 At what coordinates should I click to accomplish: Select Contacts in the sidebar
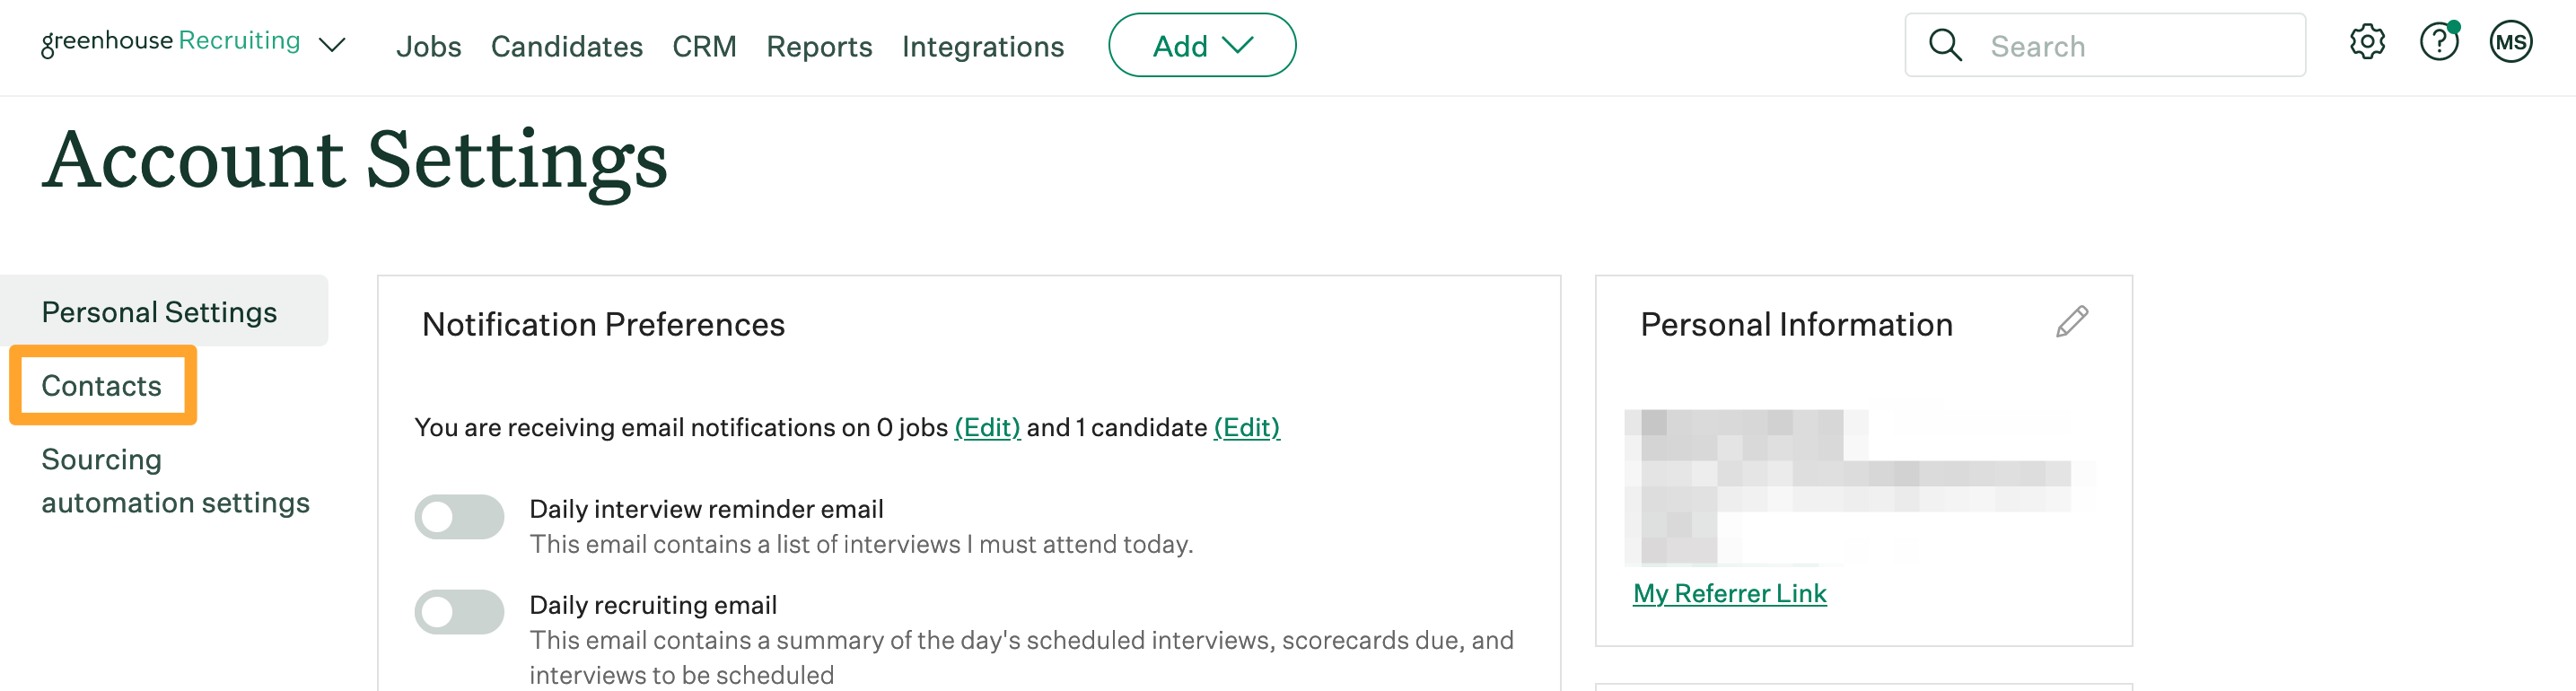click(x=102, y=385)
